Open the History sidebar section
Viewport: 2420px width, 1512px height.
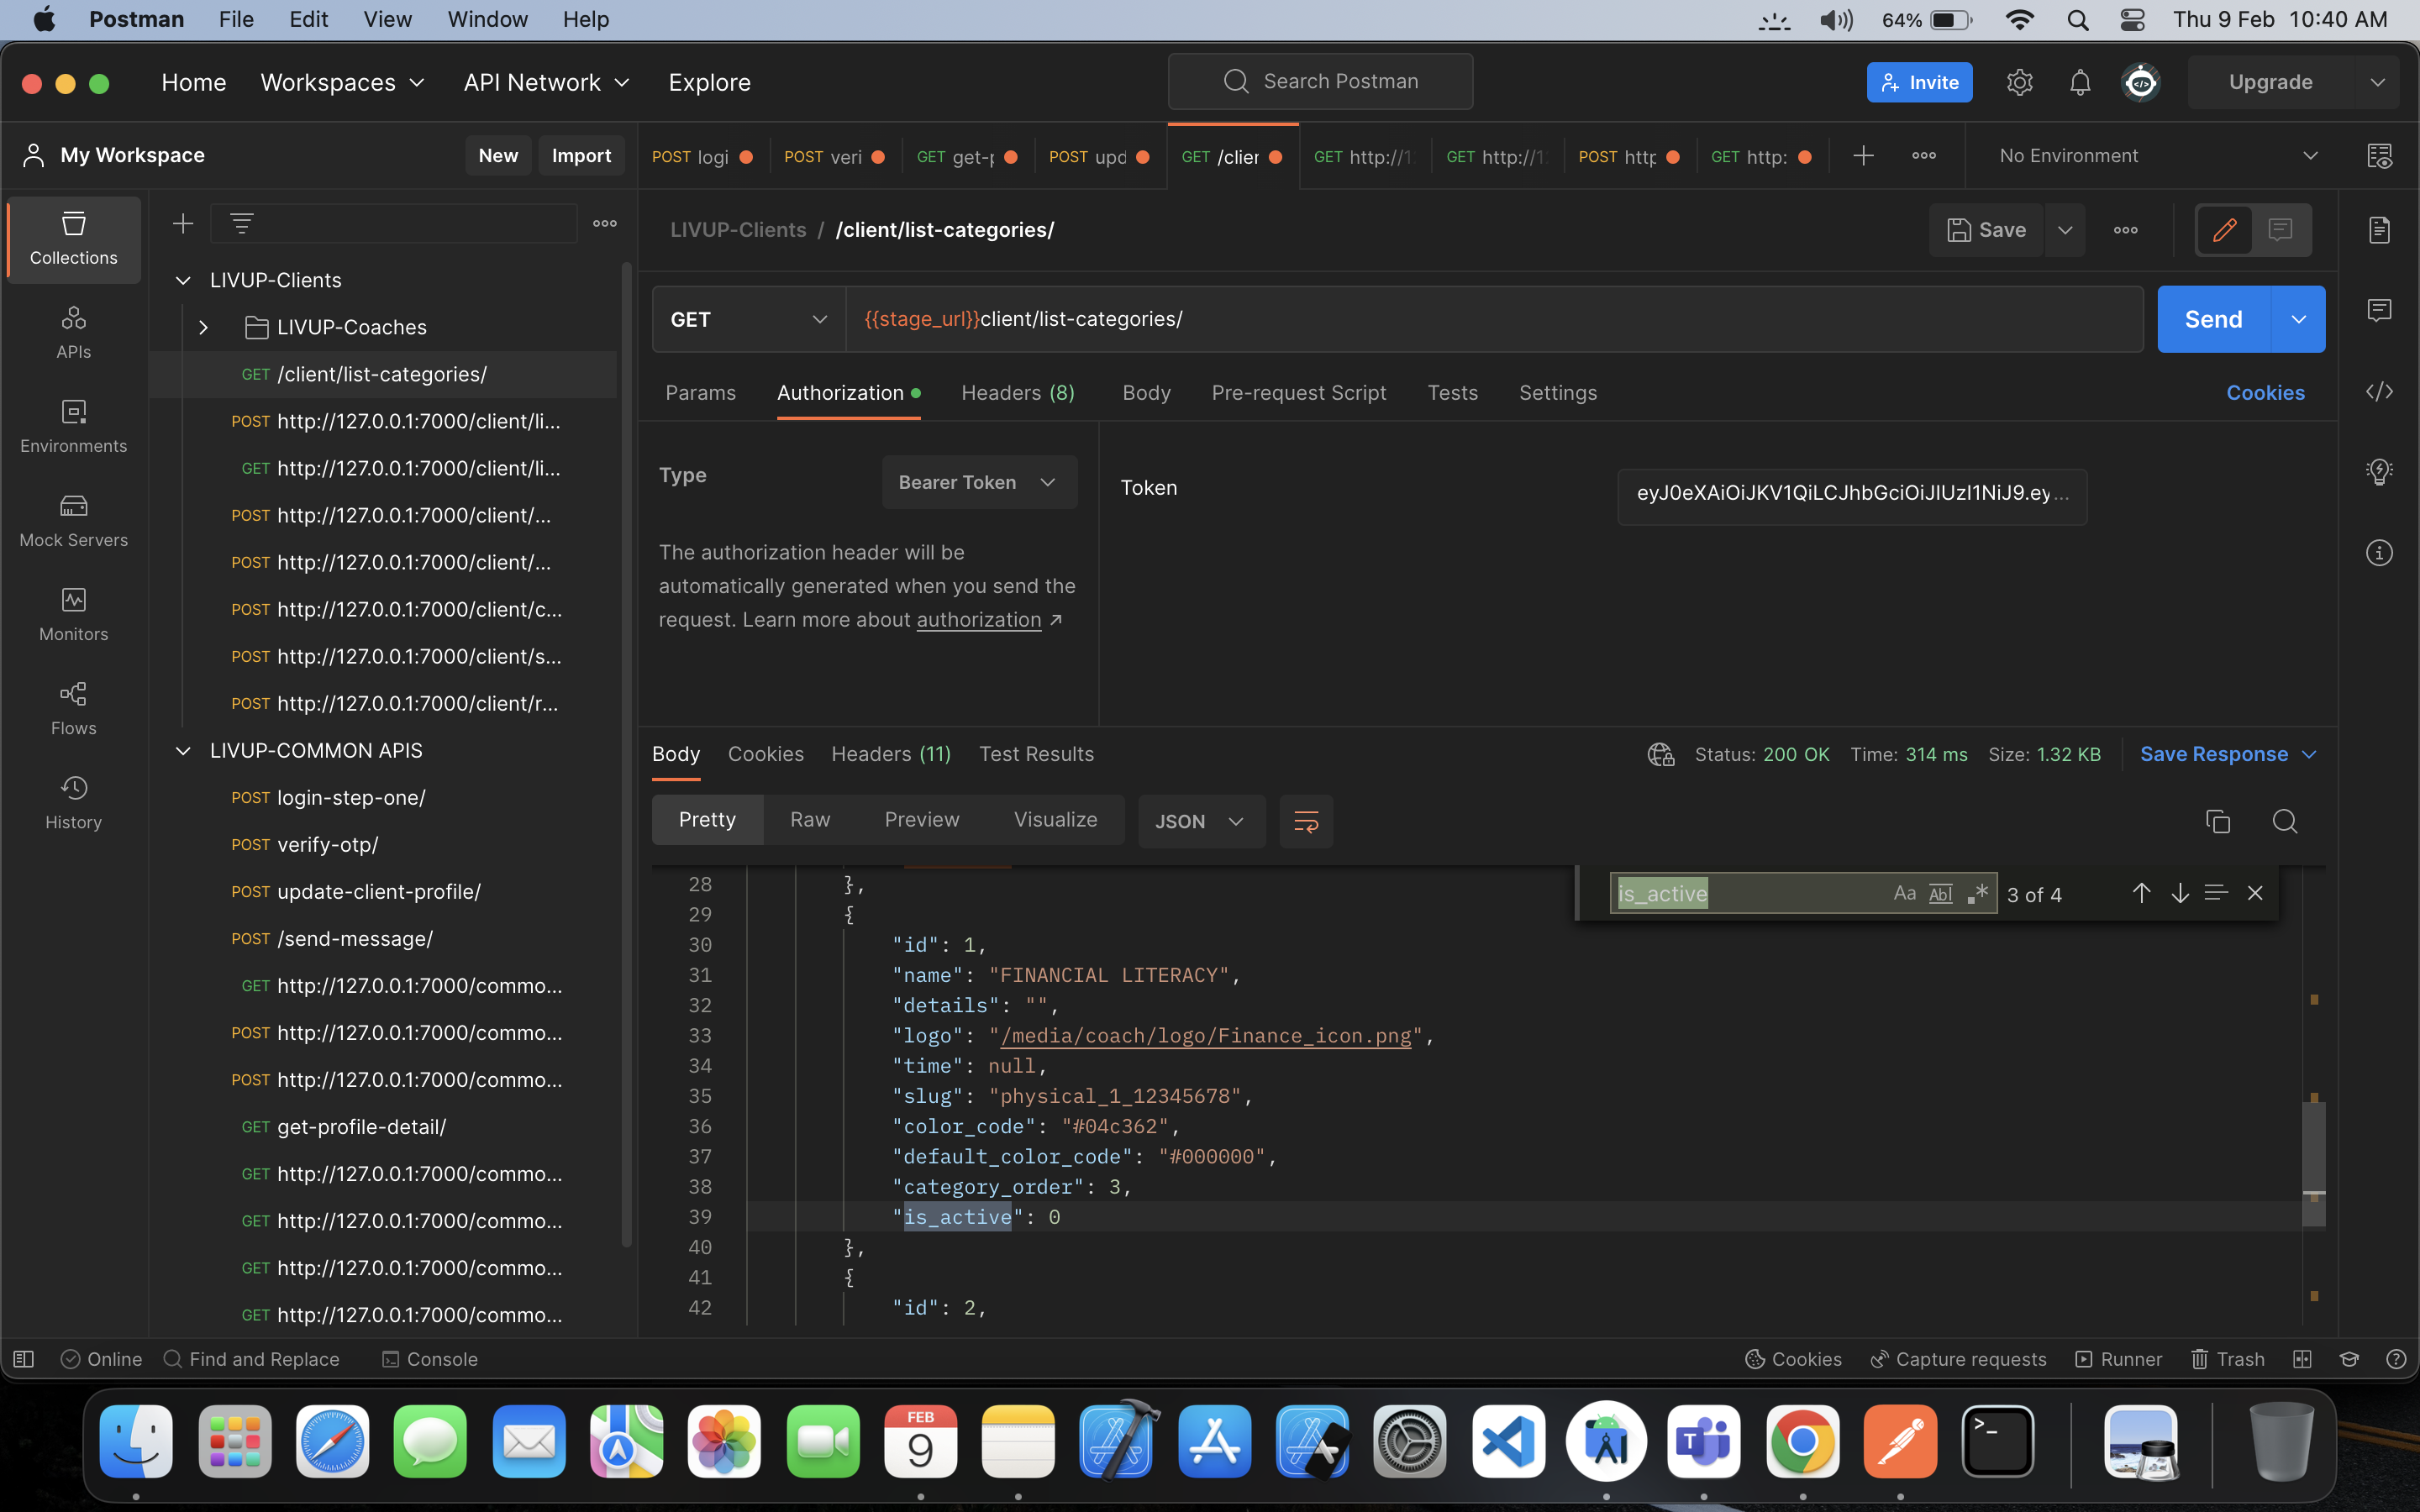[x=73, y=802]
